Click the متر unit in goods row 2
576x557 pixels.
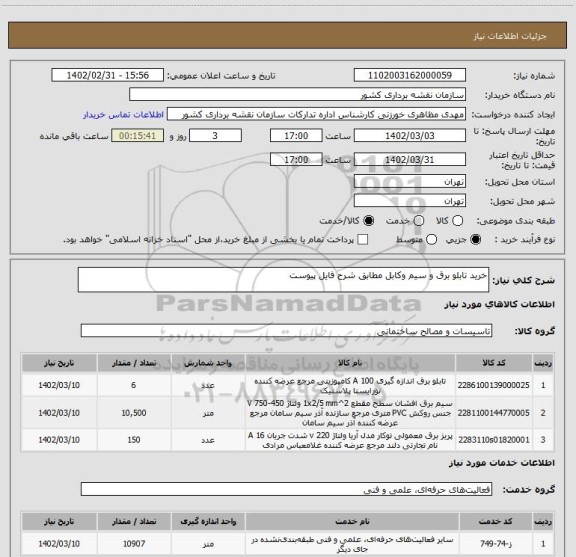tap(208, 413)
